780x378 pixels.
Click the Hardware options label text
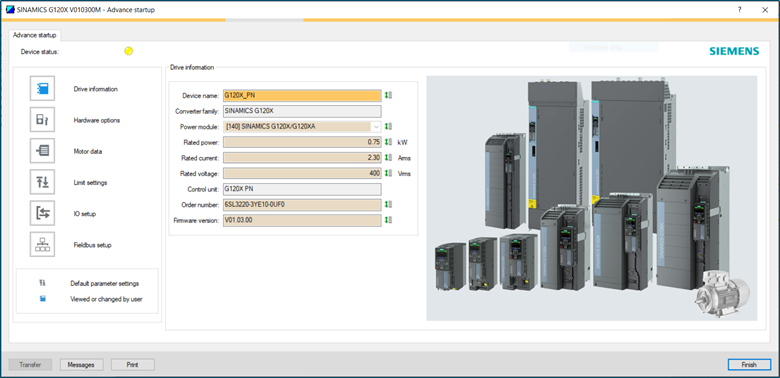[x=97, y=120]
